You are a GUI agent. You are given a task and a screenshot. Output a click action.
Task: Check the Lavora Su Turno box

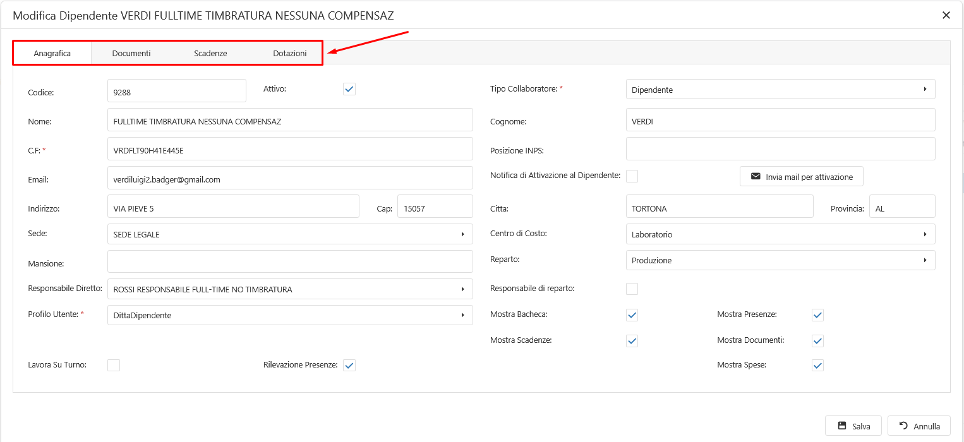[113, 365]
